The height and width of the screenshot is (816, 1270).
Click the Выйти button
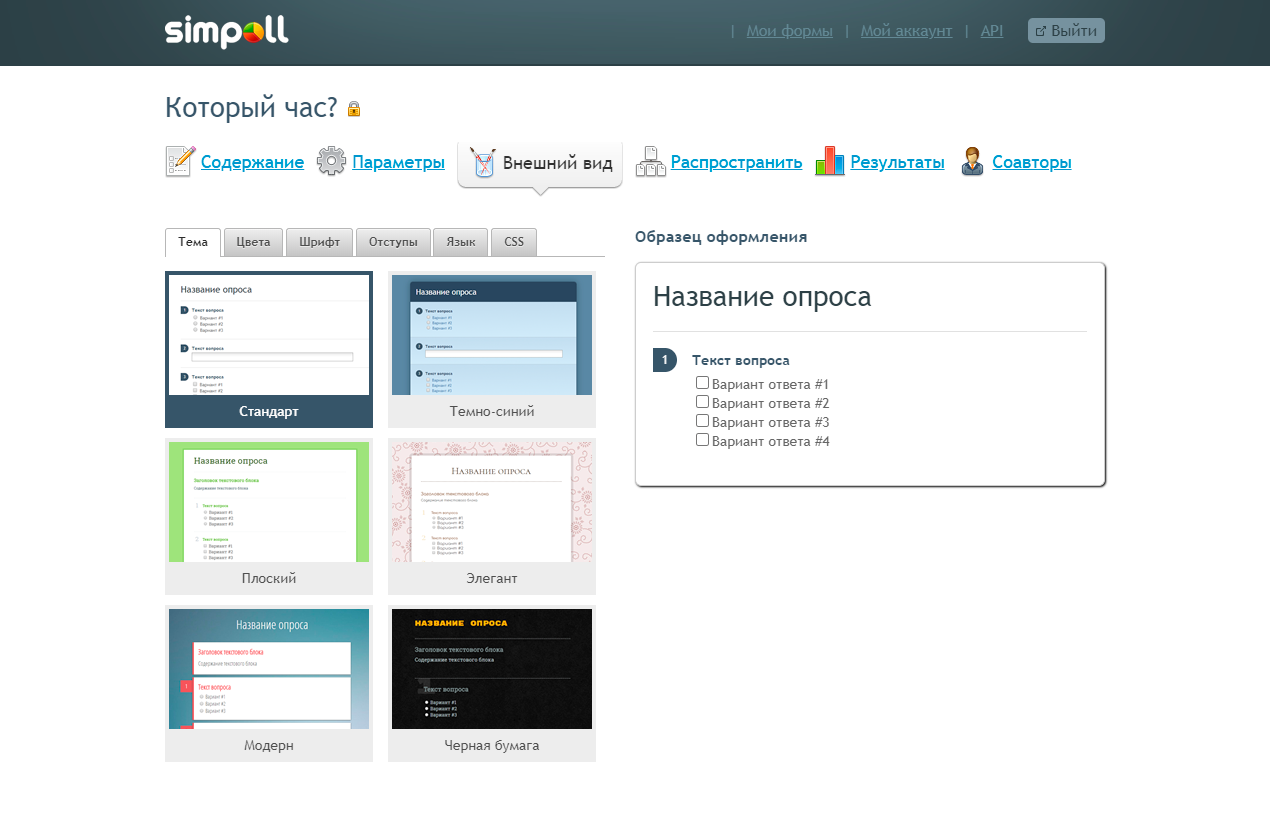pyautogui.click(x=1065, y=30)
